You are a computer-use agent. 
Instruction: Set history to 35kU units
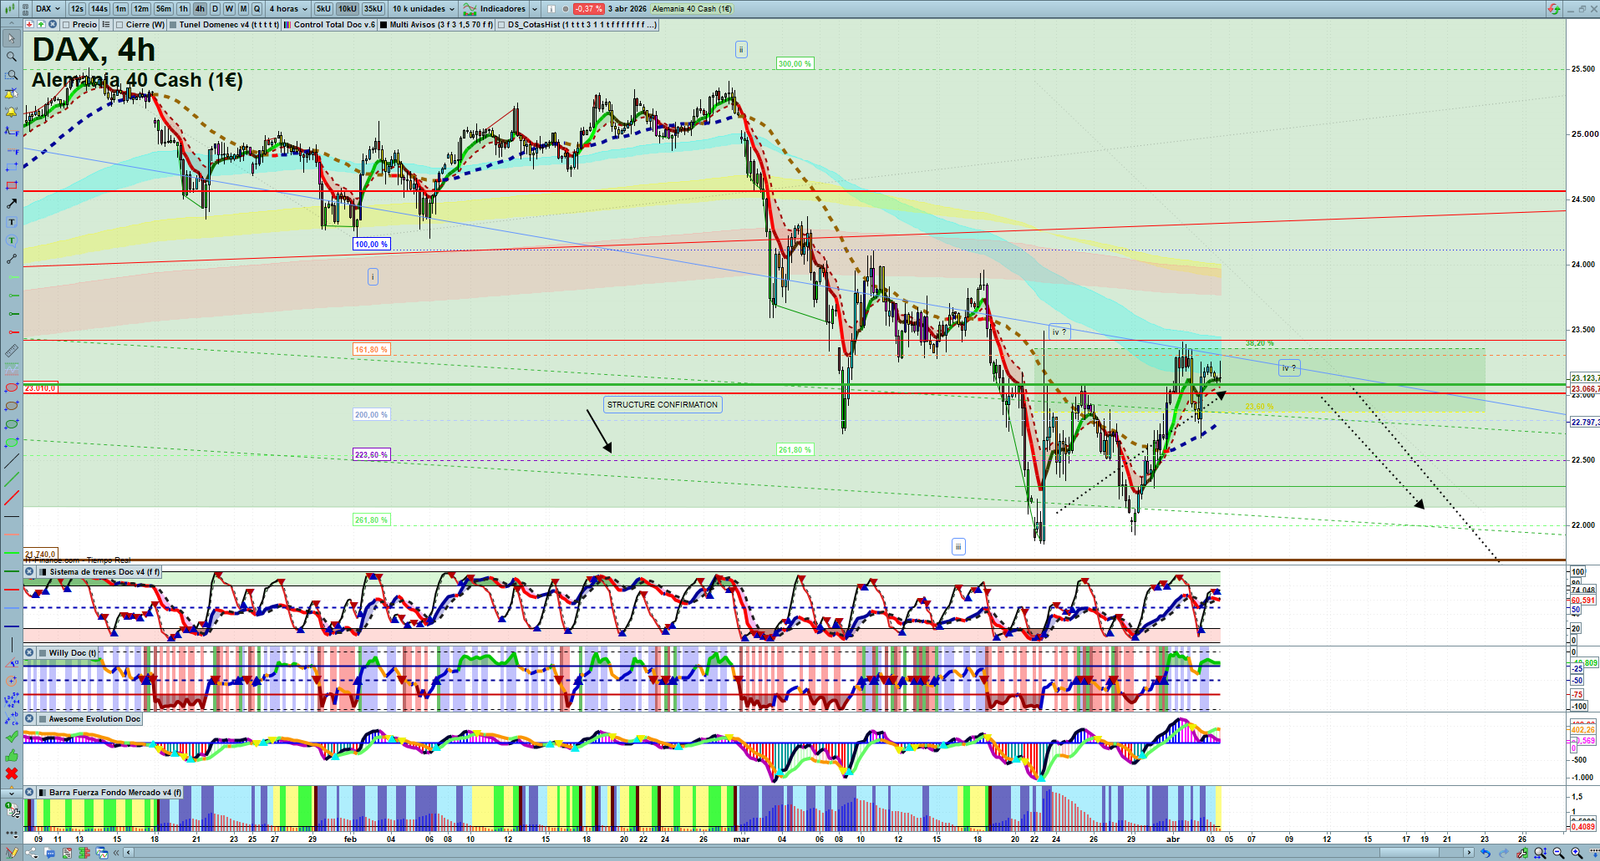373,9
